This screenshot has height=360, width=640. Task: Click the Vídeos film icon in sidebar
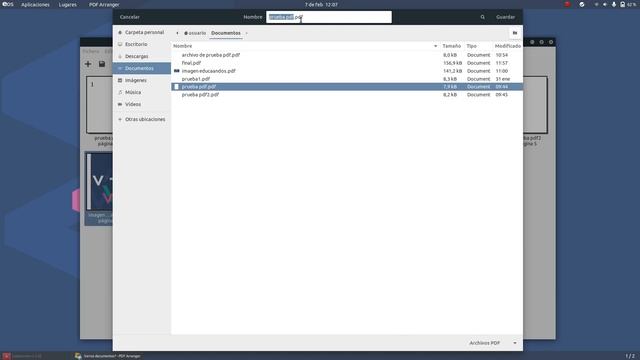[x=120, y=104]
